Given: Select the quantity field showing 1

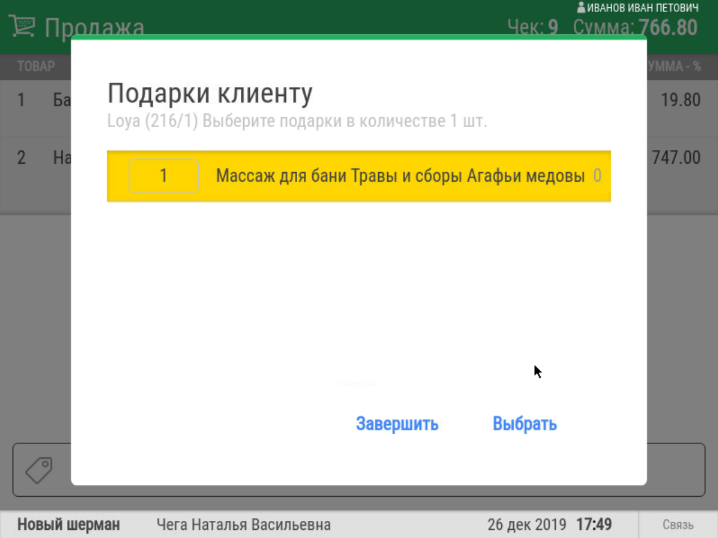Looking at the screenshot, I should [x=163, y=176].
